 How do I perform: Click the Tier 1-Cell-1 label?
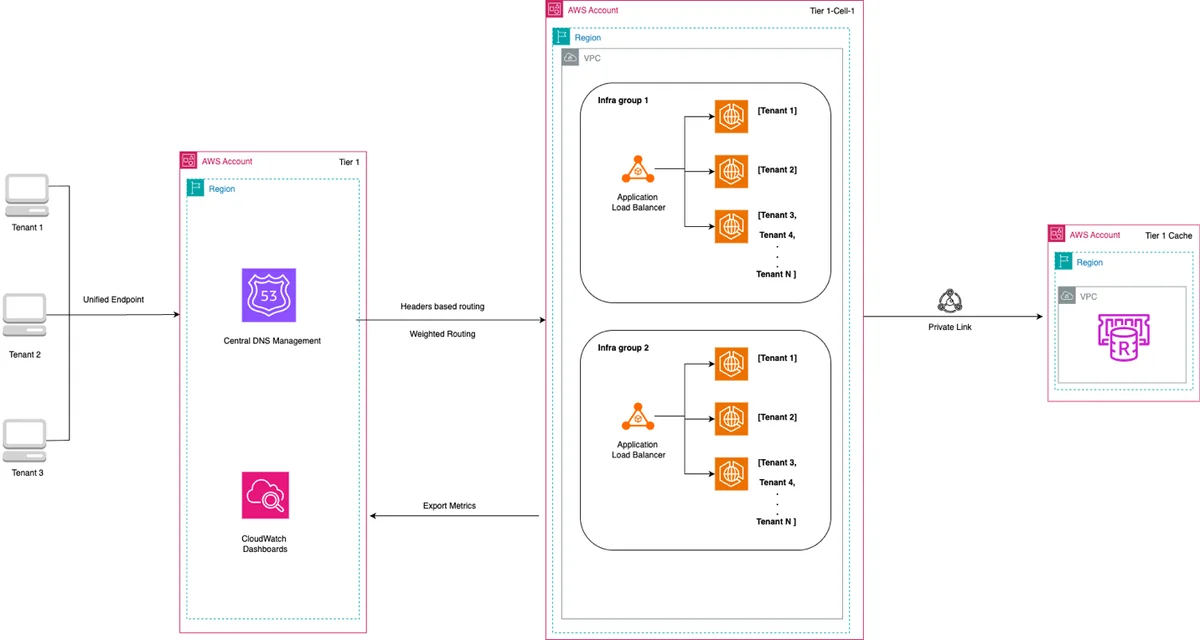832,10
